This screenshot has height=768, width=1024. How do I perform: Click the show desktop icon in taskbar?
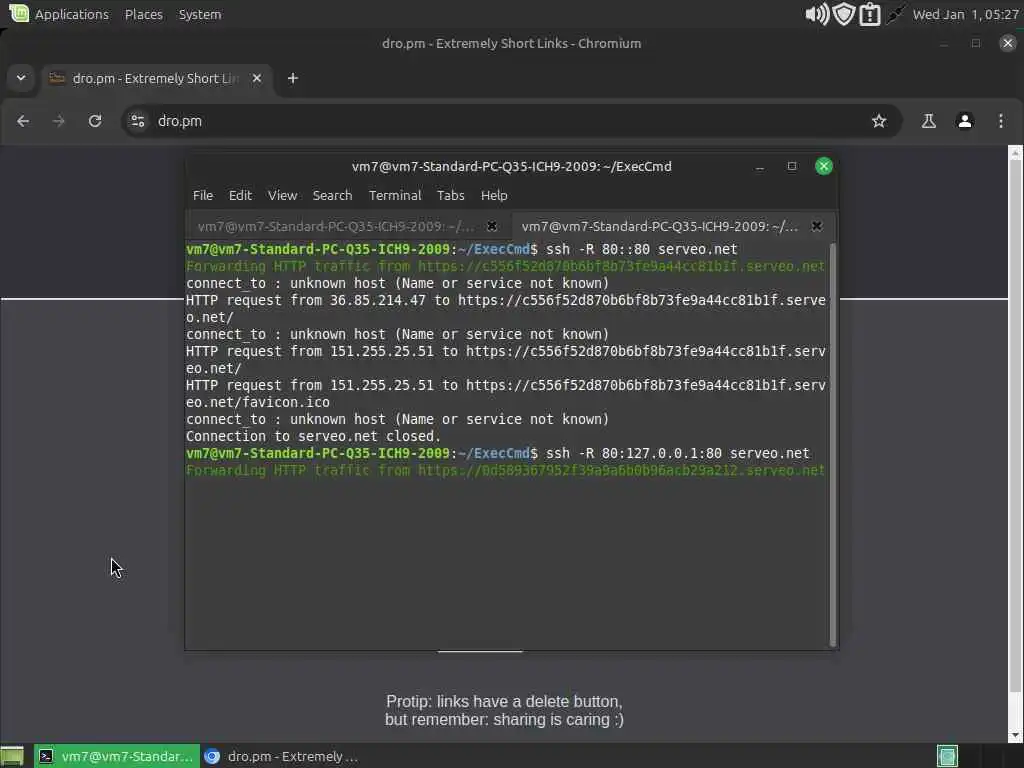12,756
